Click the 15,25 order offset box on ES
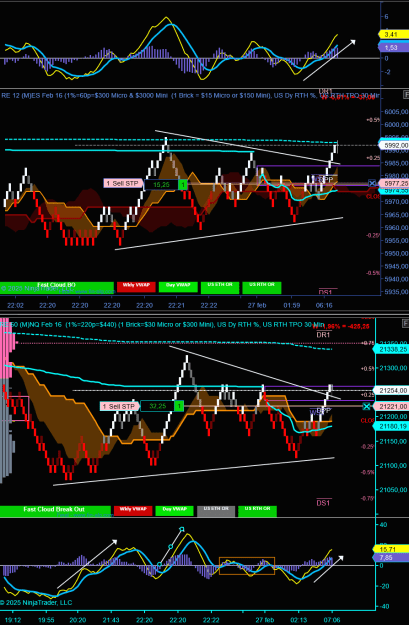The image size is (409, 625). click(161, 185)
